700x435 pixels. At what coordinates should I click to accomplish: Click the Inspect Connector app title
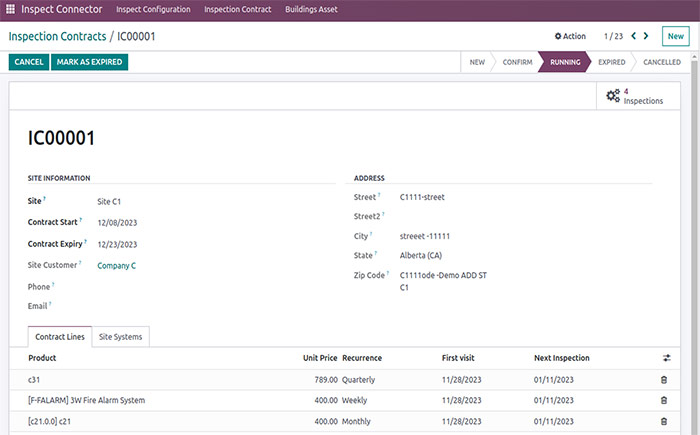tap(62, 9)
